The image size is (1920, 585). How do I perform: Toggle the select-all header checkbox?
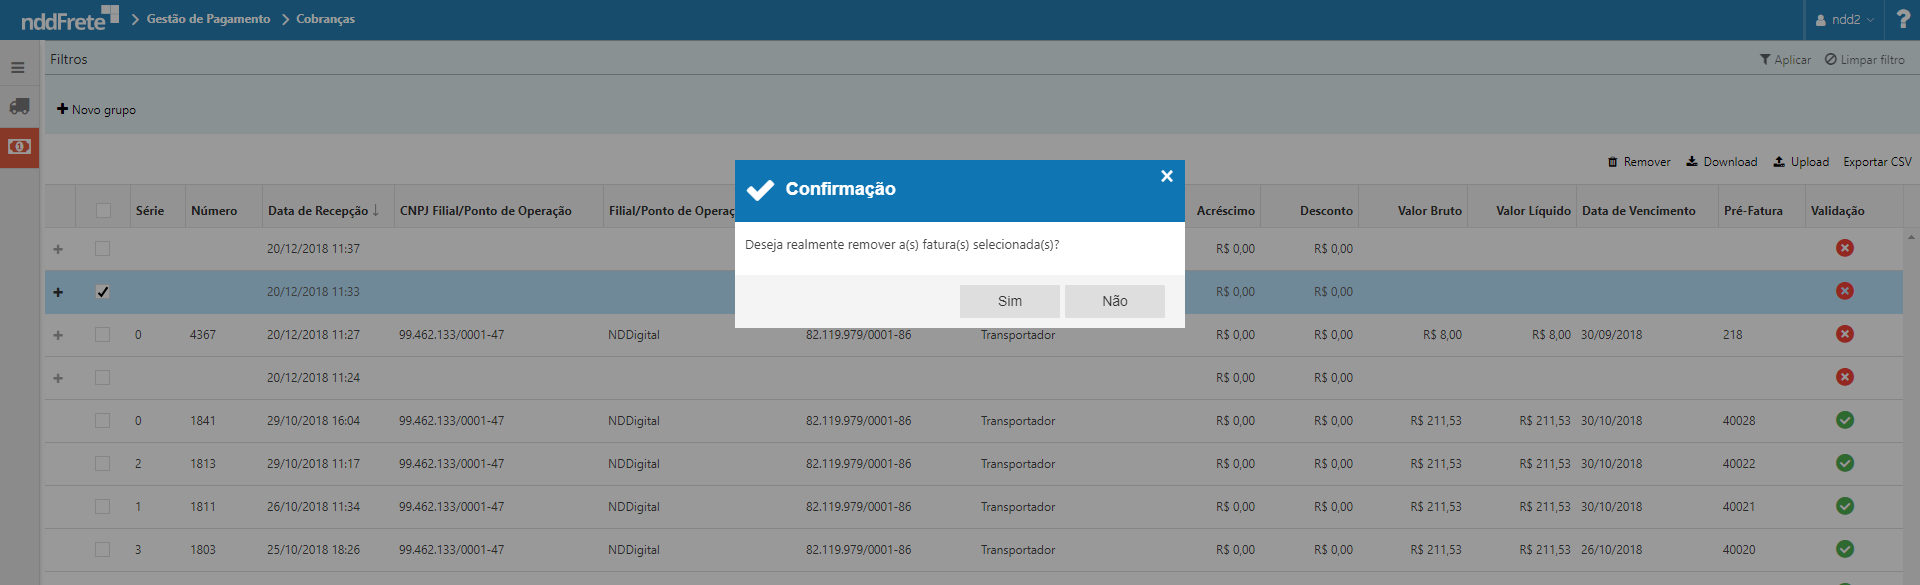103,210
